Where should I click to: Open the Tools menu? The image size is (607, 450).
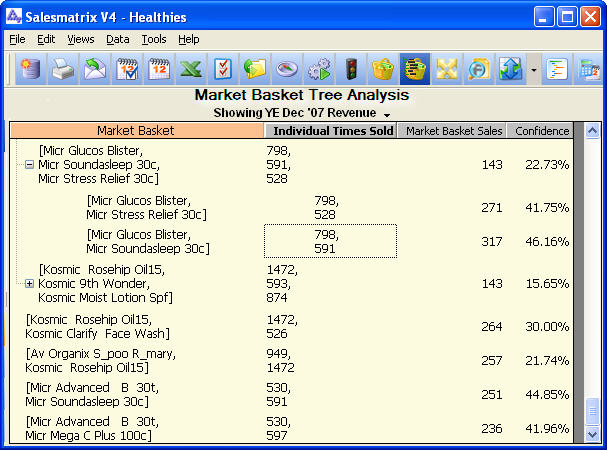tap(154, 39)
